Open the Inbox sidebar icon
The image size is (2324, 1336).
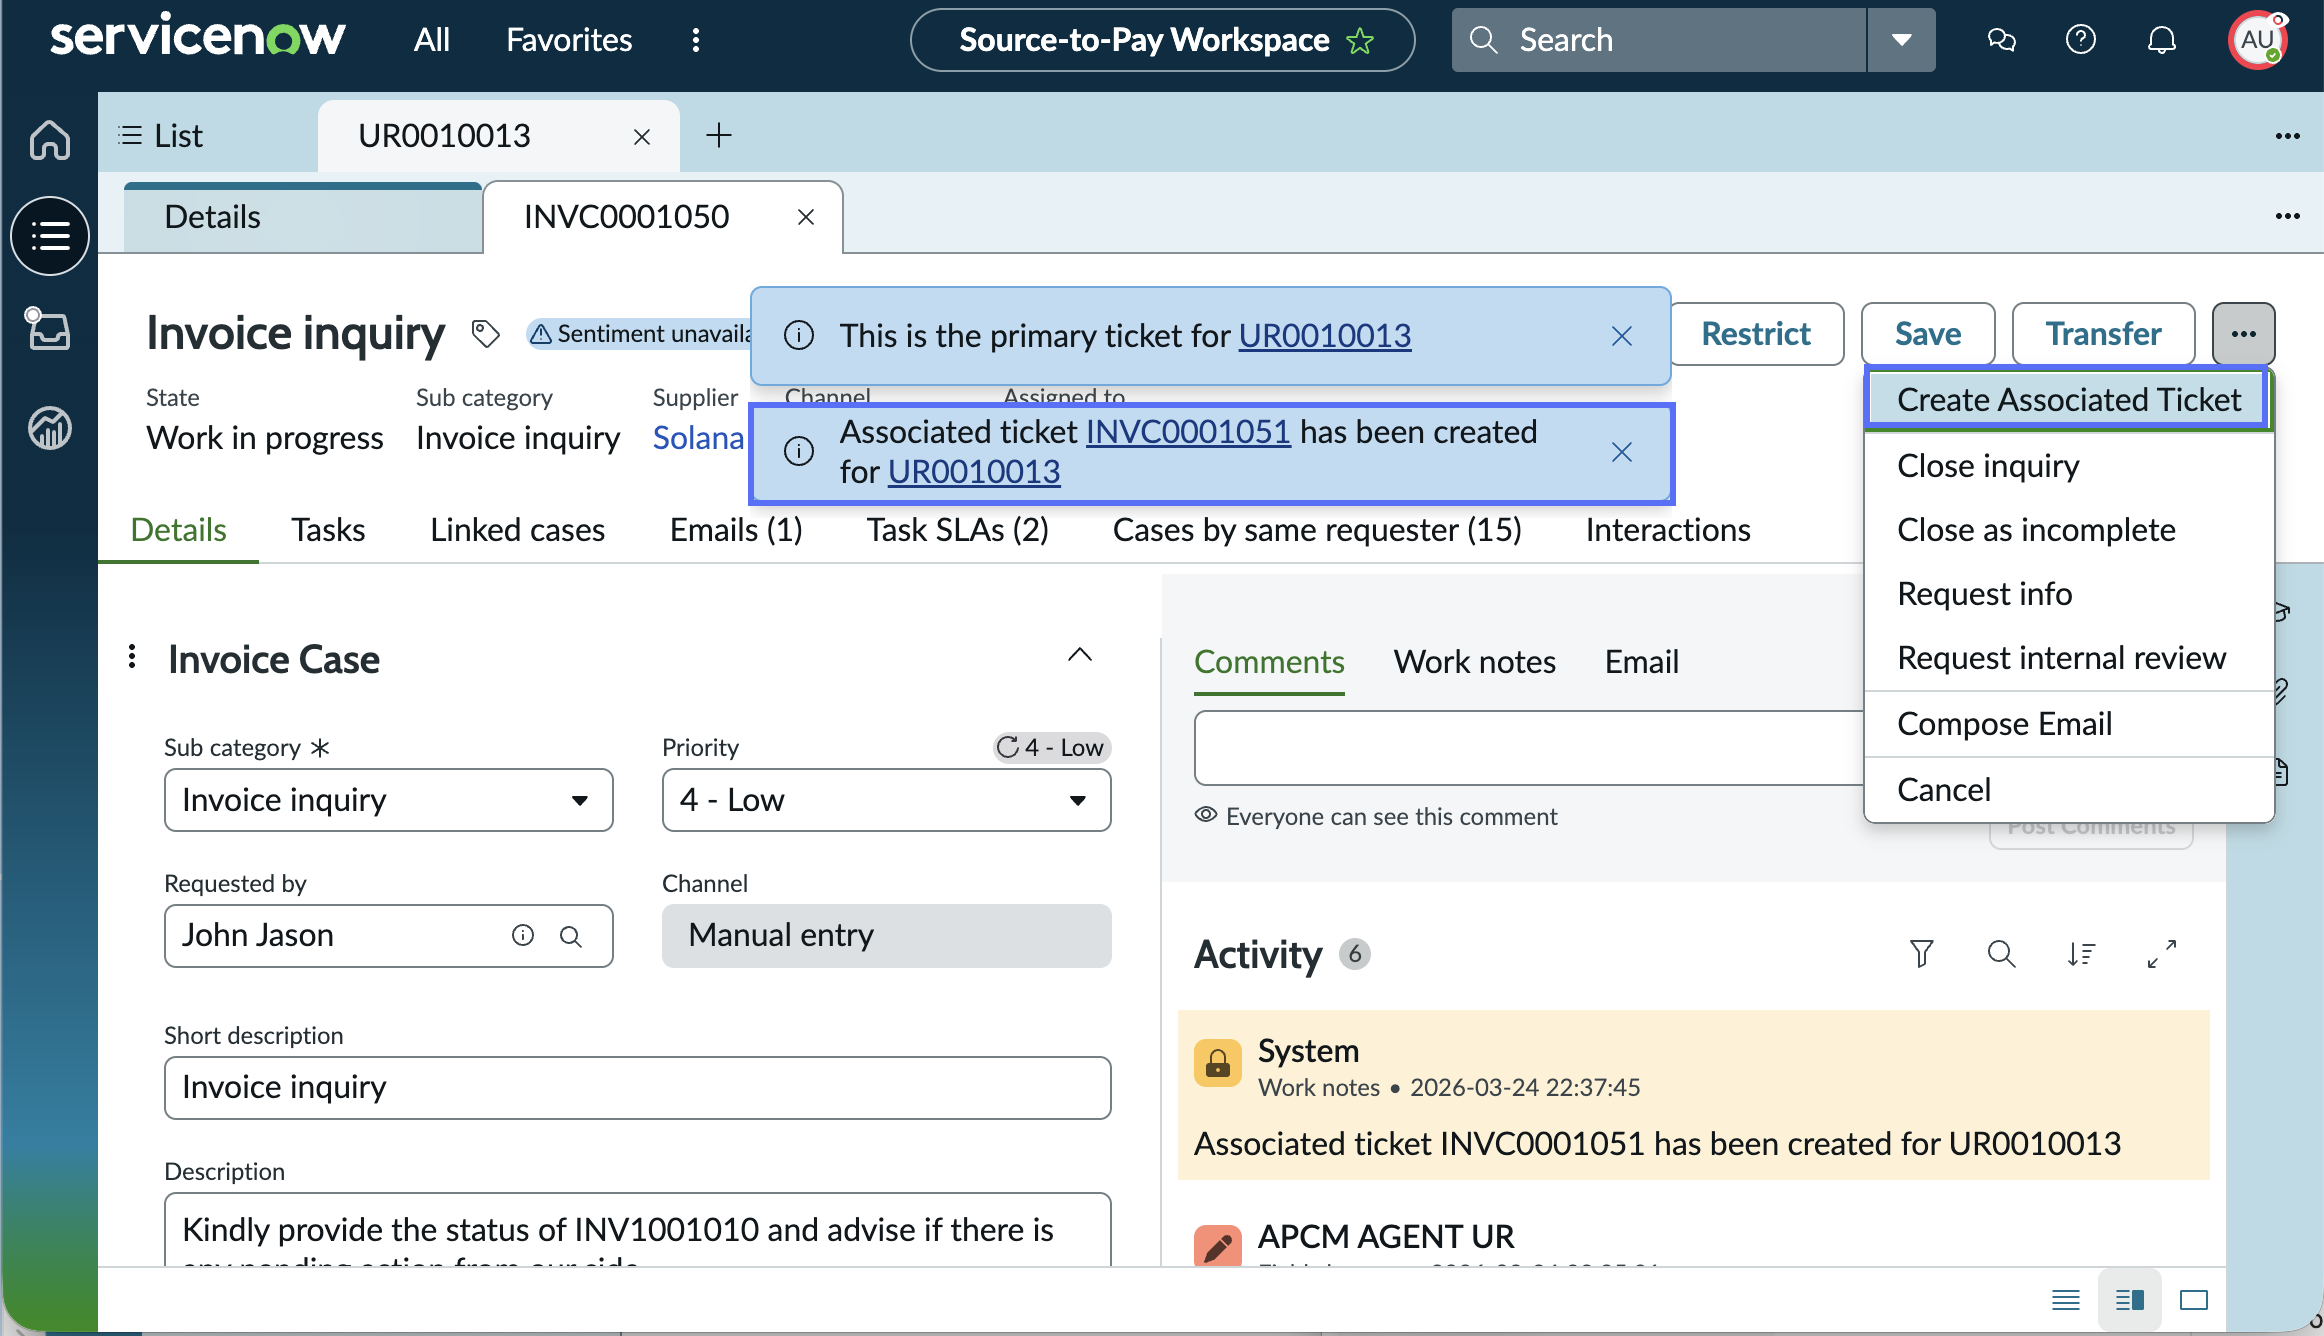48,329
